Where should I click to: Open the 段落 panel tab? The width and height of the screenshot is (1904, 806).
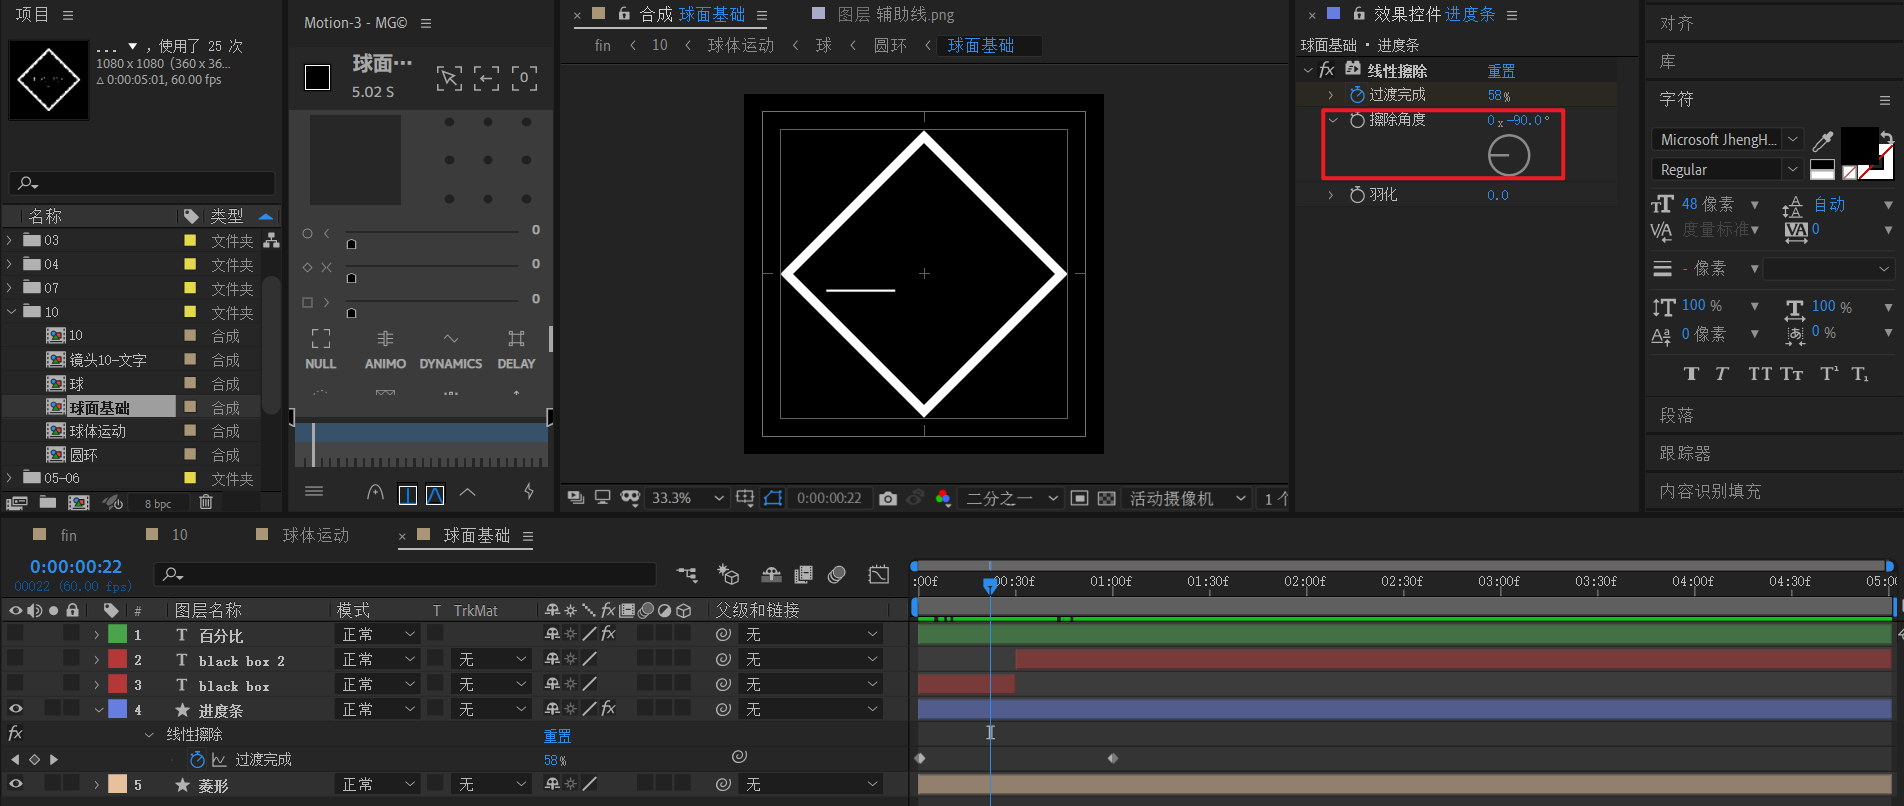click(1677, 415)
